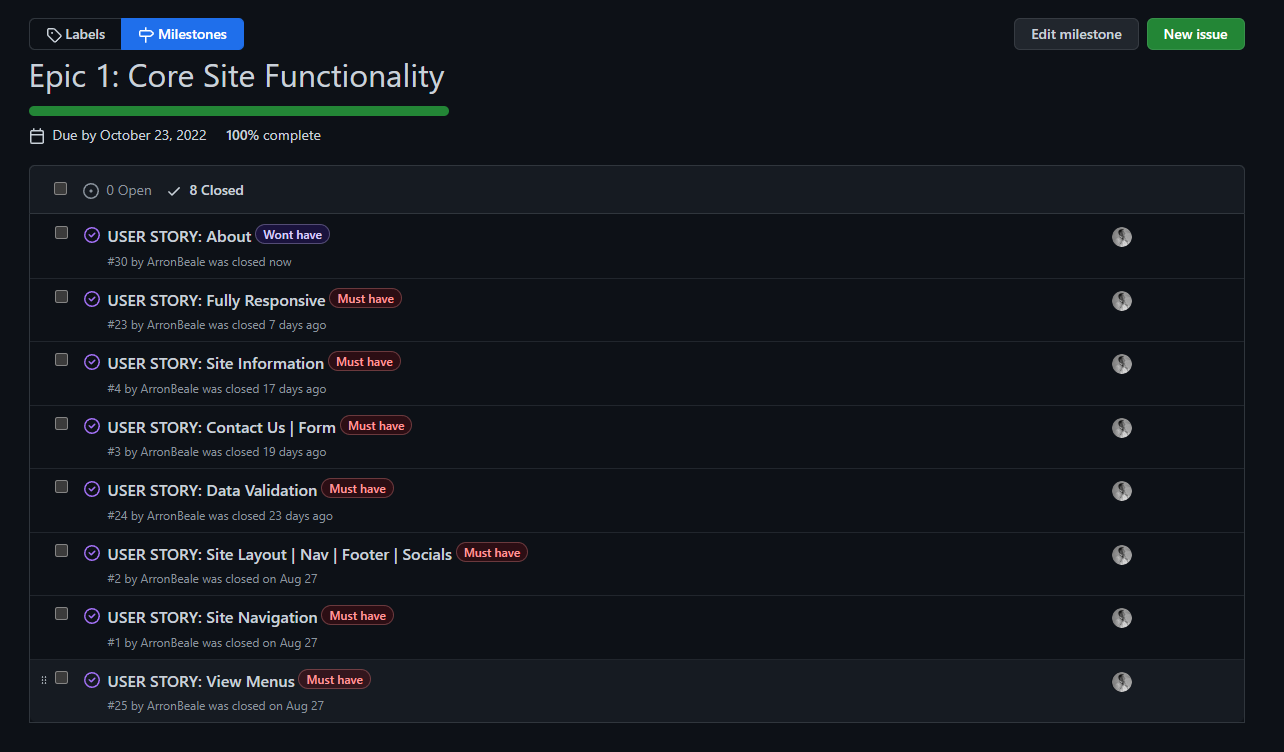The width and height of the screenshot is (1284, 752).
Task: Click assignee avatar on Data Validation row
Action: pyautogui.click(x=1122, y=491)
